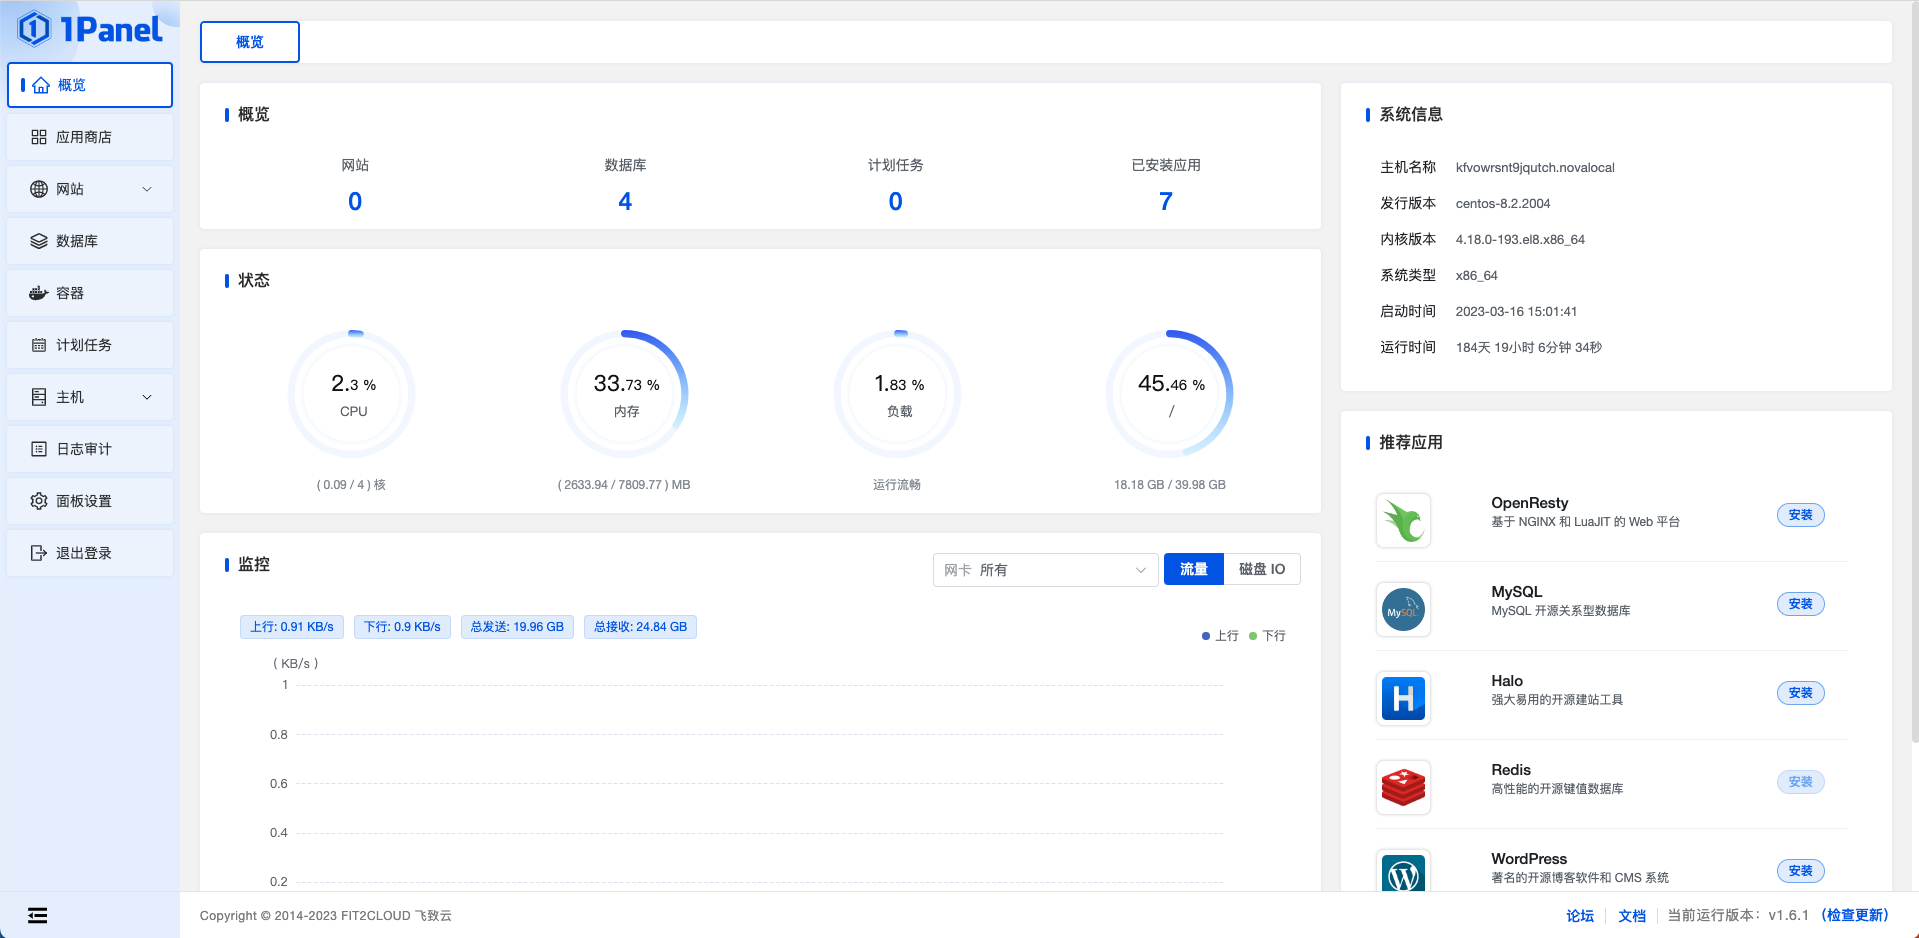Click the MySQL app icon

point(1403,609)
